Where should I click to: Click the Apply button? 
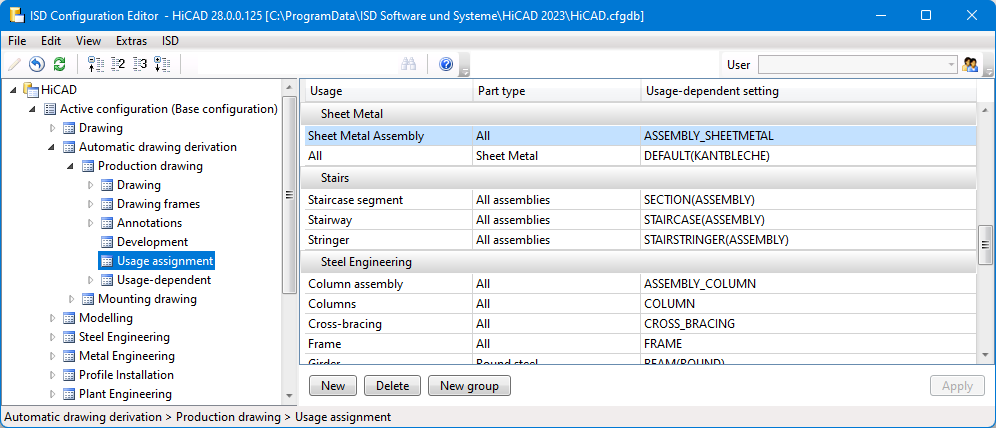(x=957, y=385)
